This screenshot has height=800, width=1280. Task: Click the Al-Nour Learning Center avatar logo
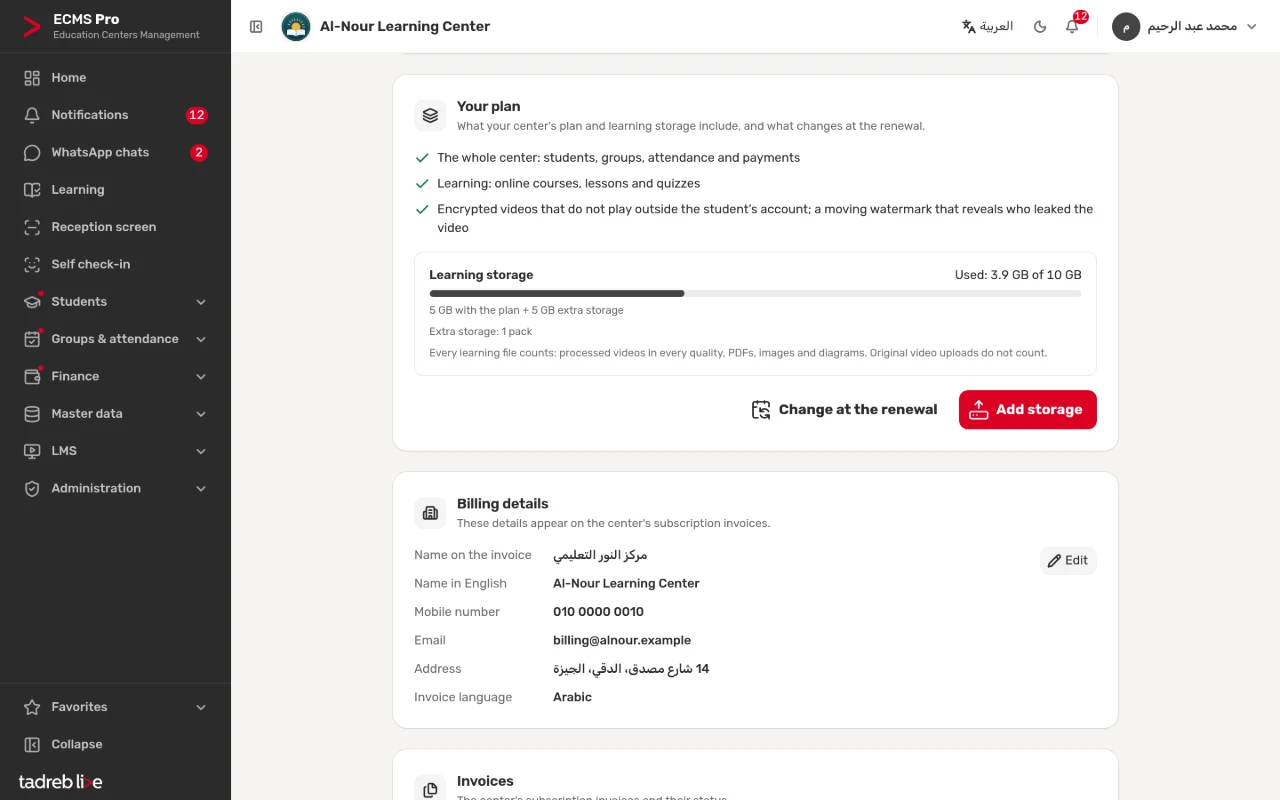coord(296,27)
